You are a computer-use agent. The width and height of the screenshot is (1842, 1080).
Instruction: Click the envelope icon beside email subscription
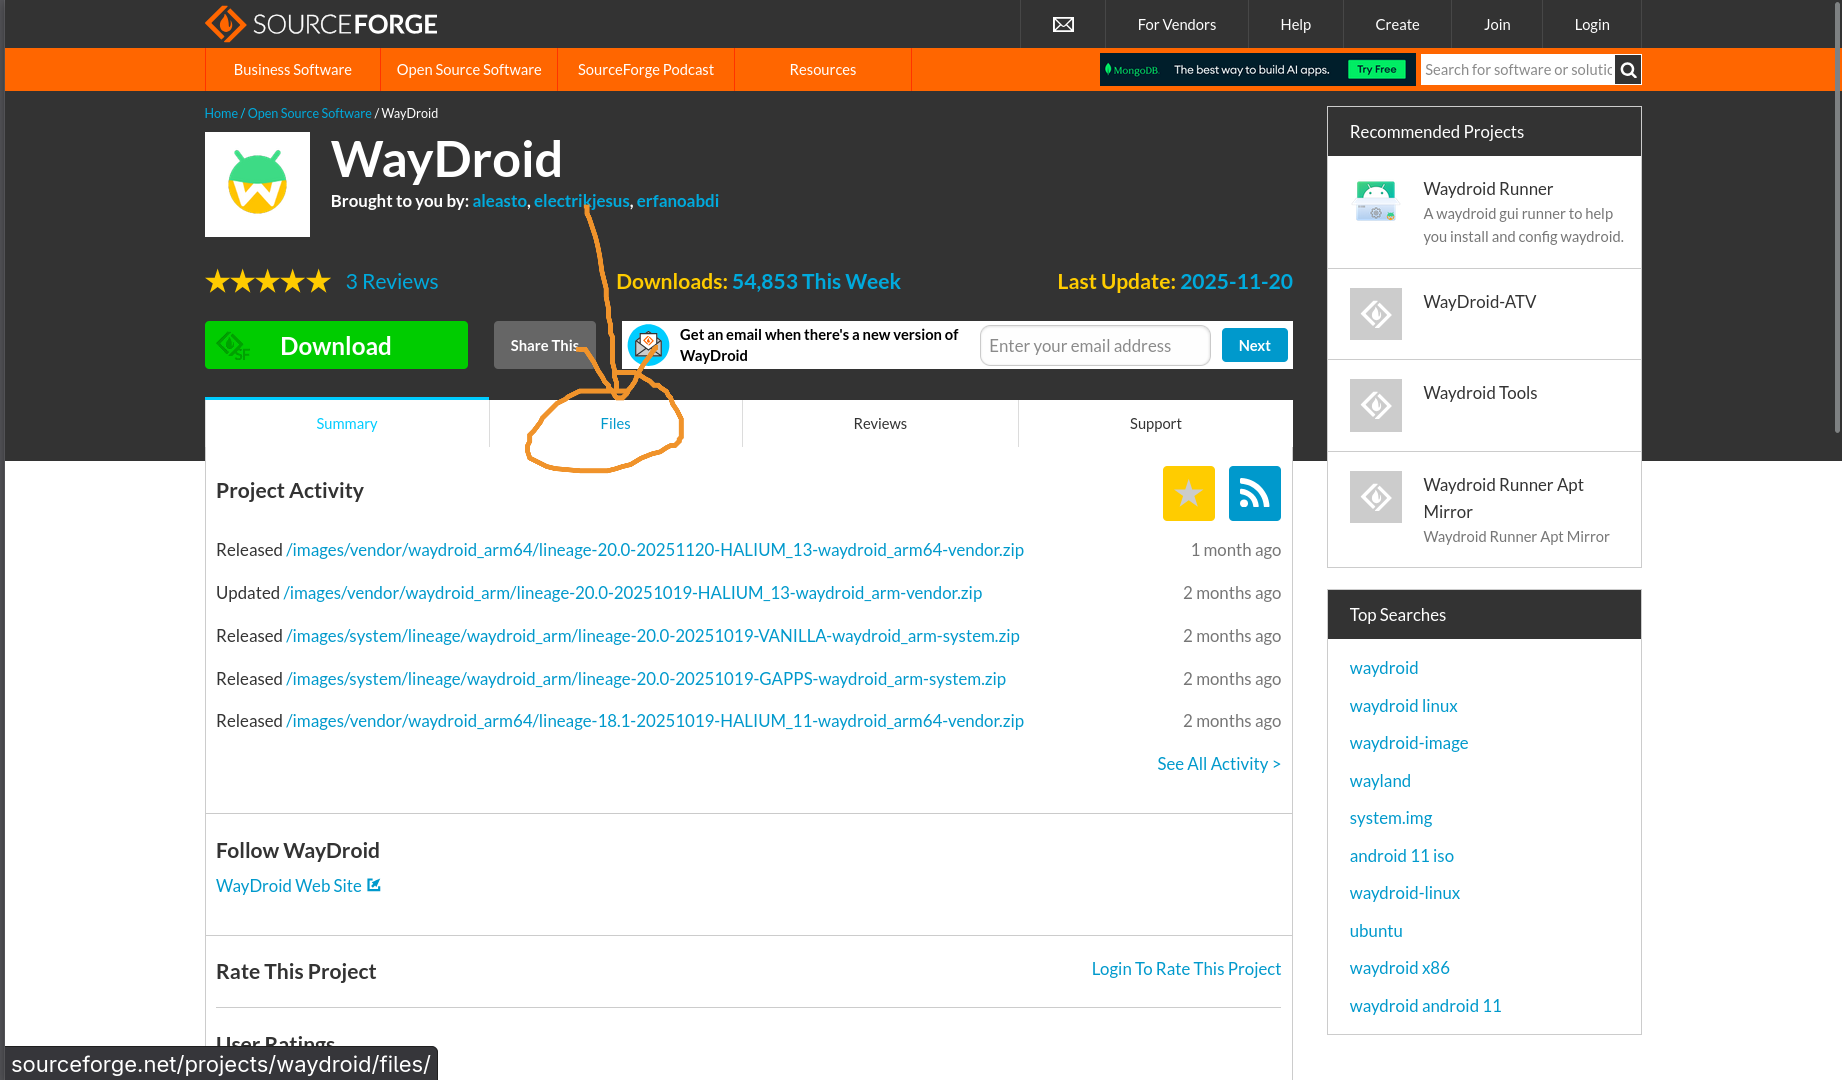click(649, 344)
